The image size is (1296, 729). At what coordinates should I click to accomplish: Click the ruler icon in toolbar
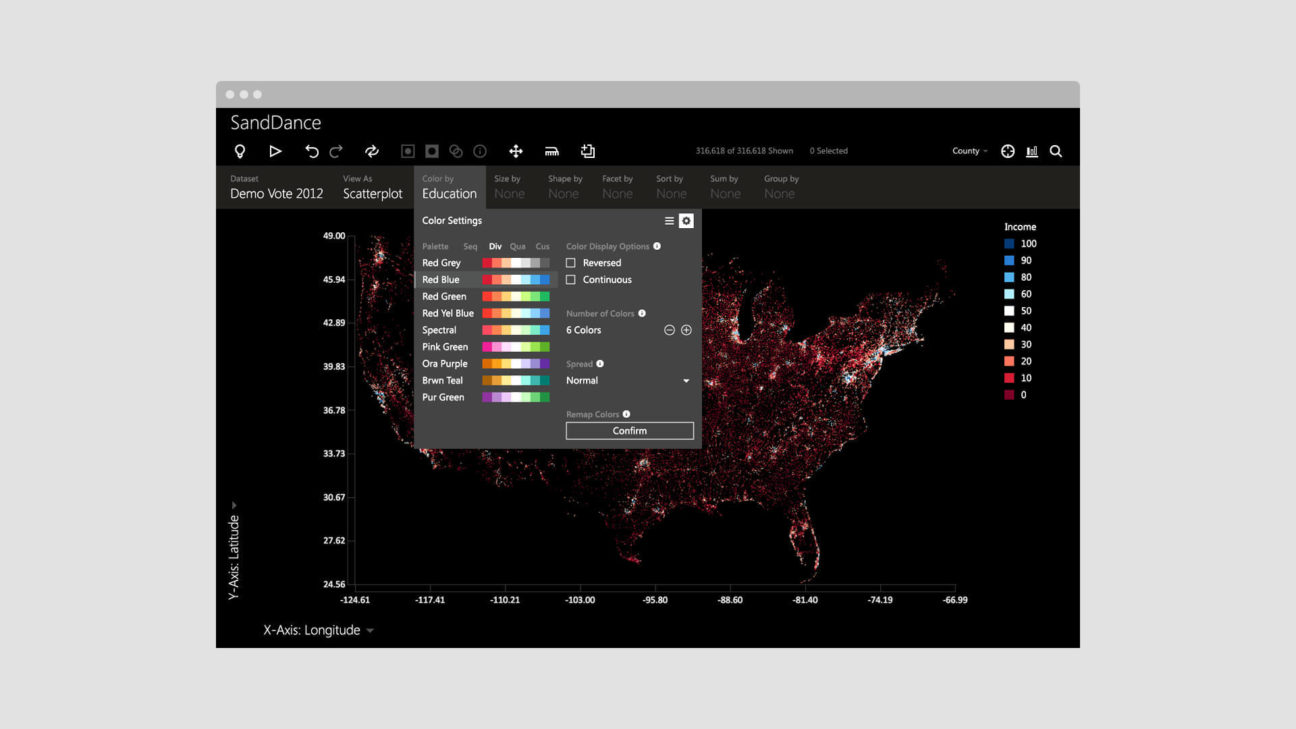pos(552,151)
